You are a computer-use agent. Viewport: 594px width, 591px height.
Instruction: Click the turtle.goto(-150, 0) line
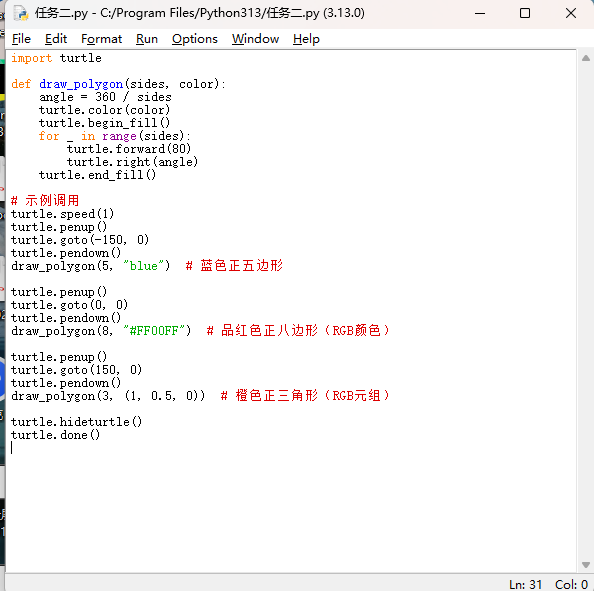pyautogui.click(x=80, y=240)
